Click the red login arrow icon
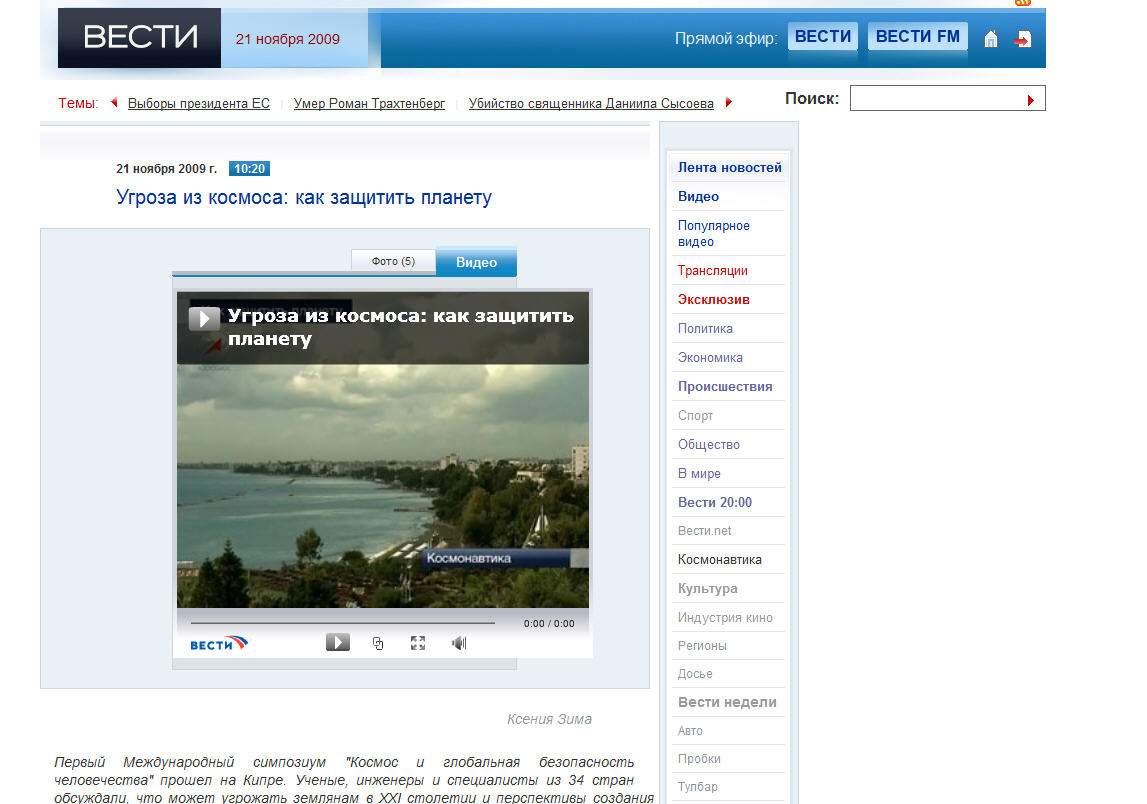 pos(1023,39)
